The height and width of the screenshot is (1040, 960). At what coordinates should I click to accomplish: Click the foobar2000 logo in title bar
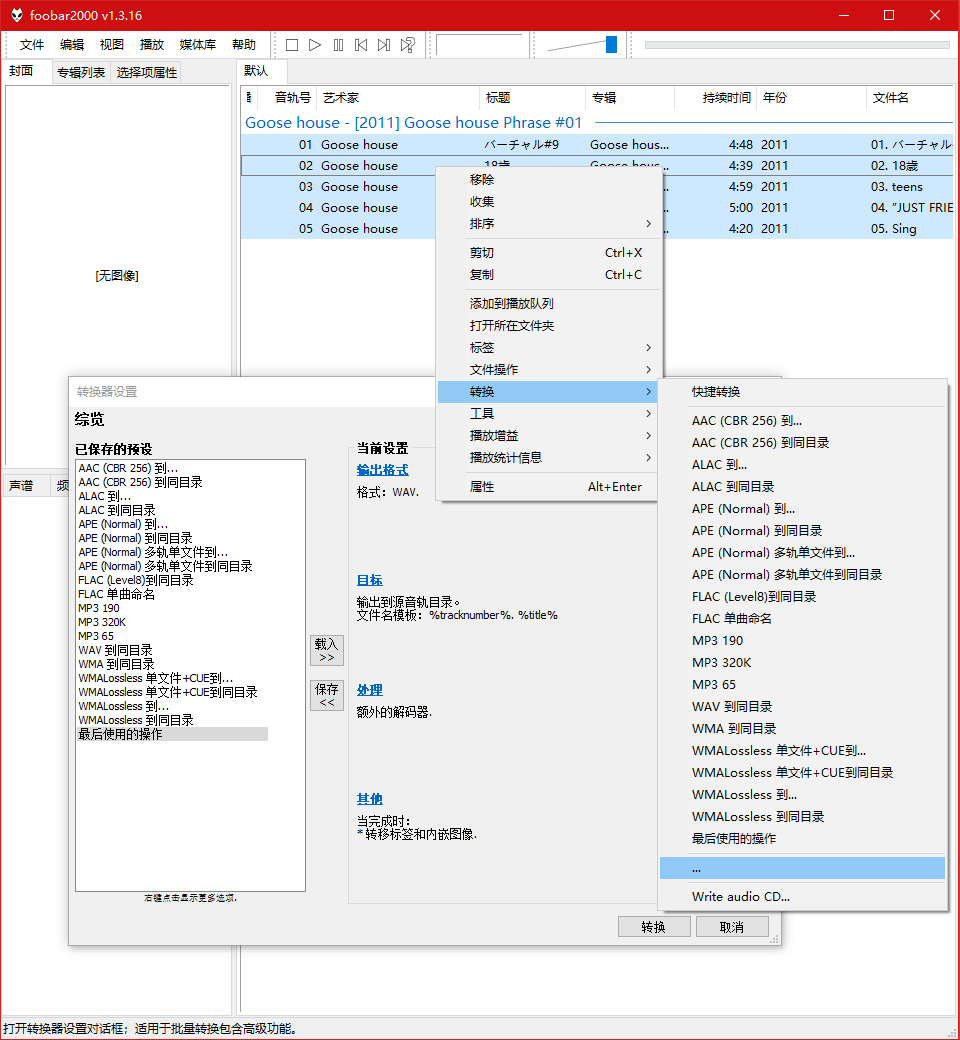coord(16,15)
